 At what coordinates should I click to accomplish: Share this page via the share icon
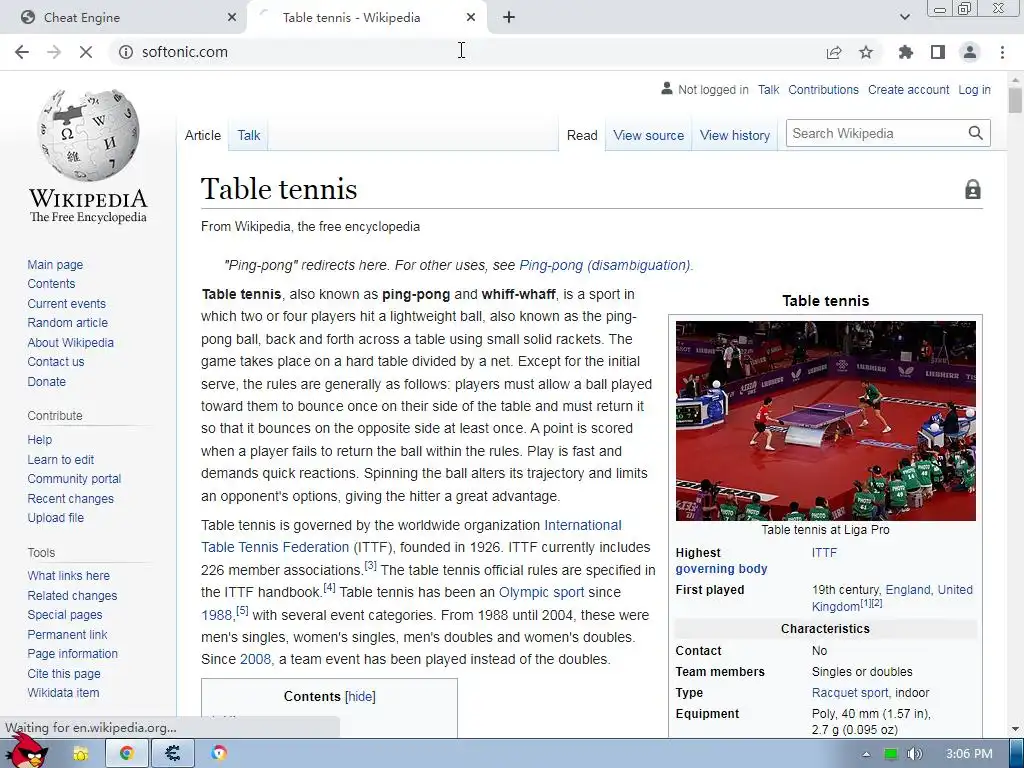(x=834, y=52)
